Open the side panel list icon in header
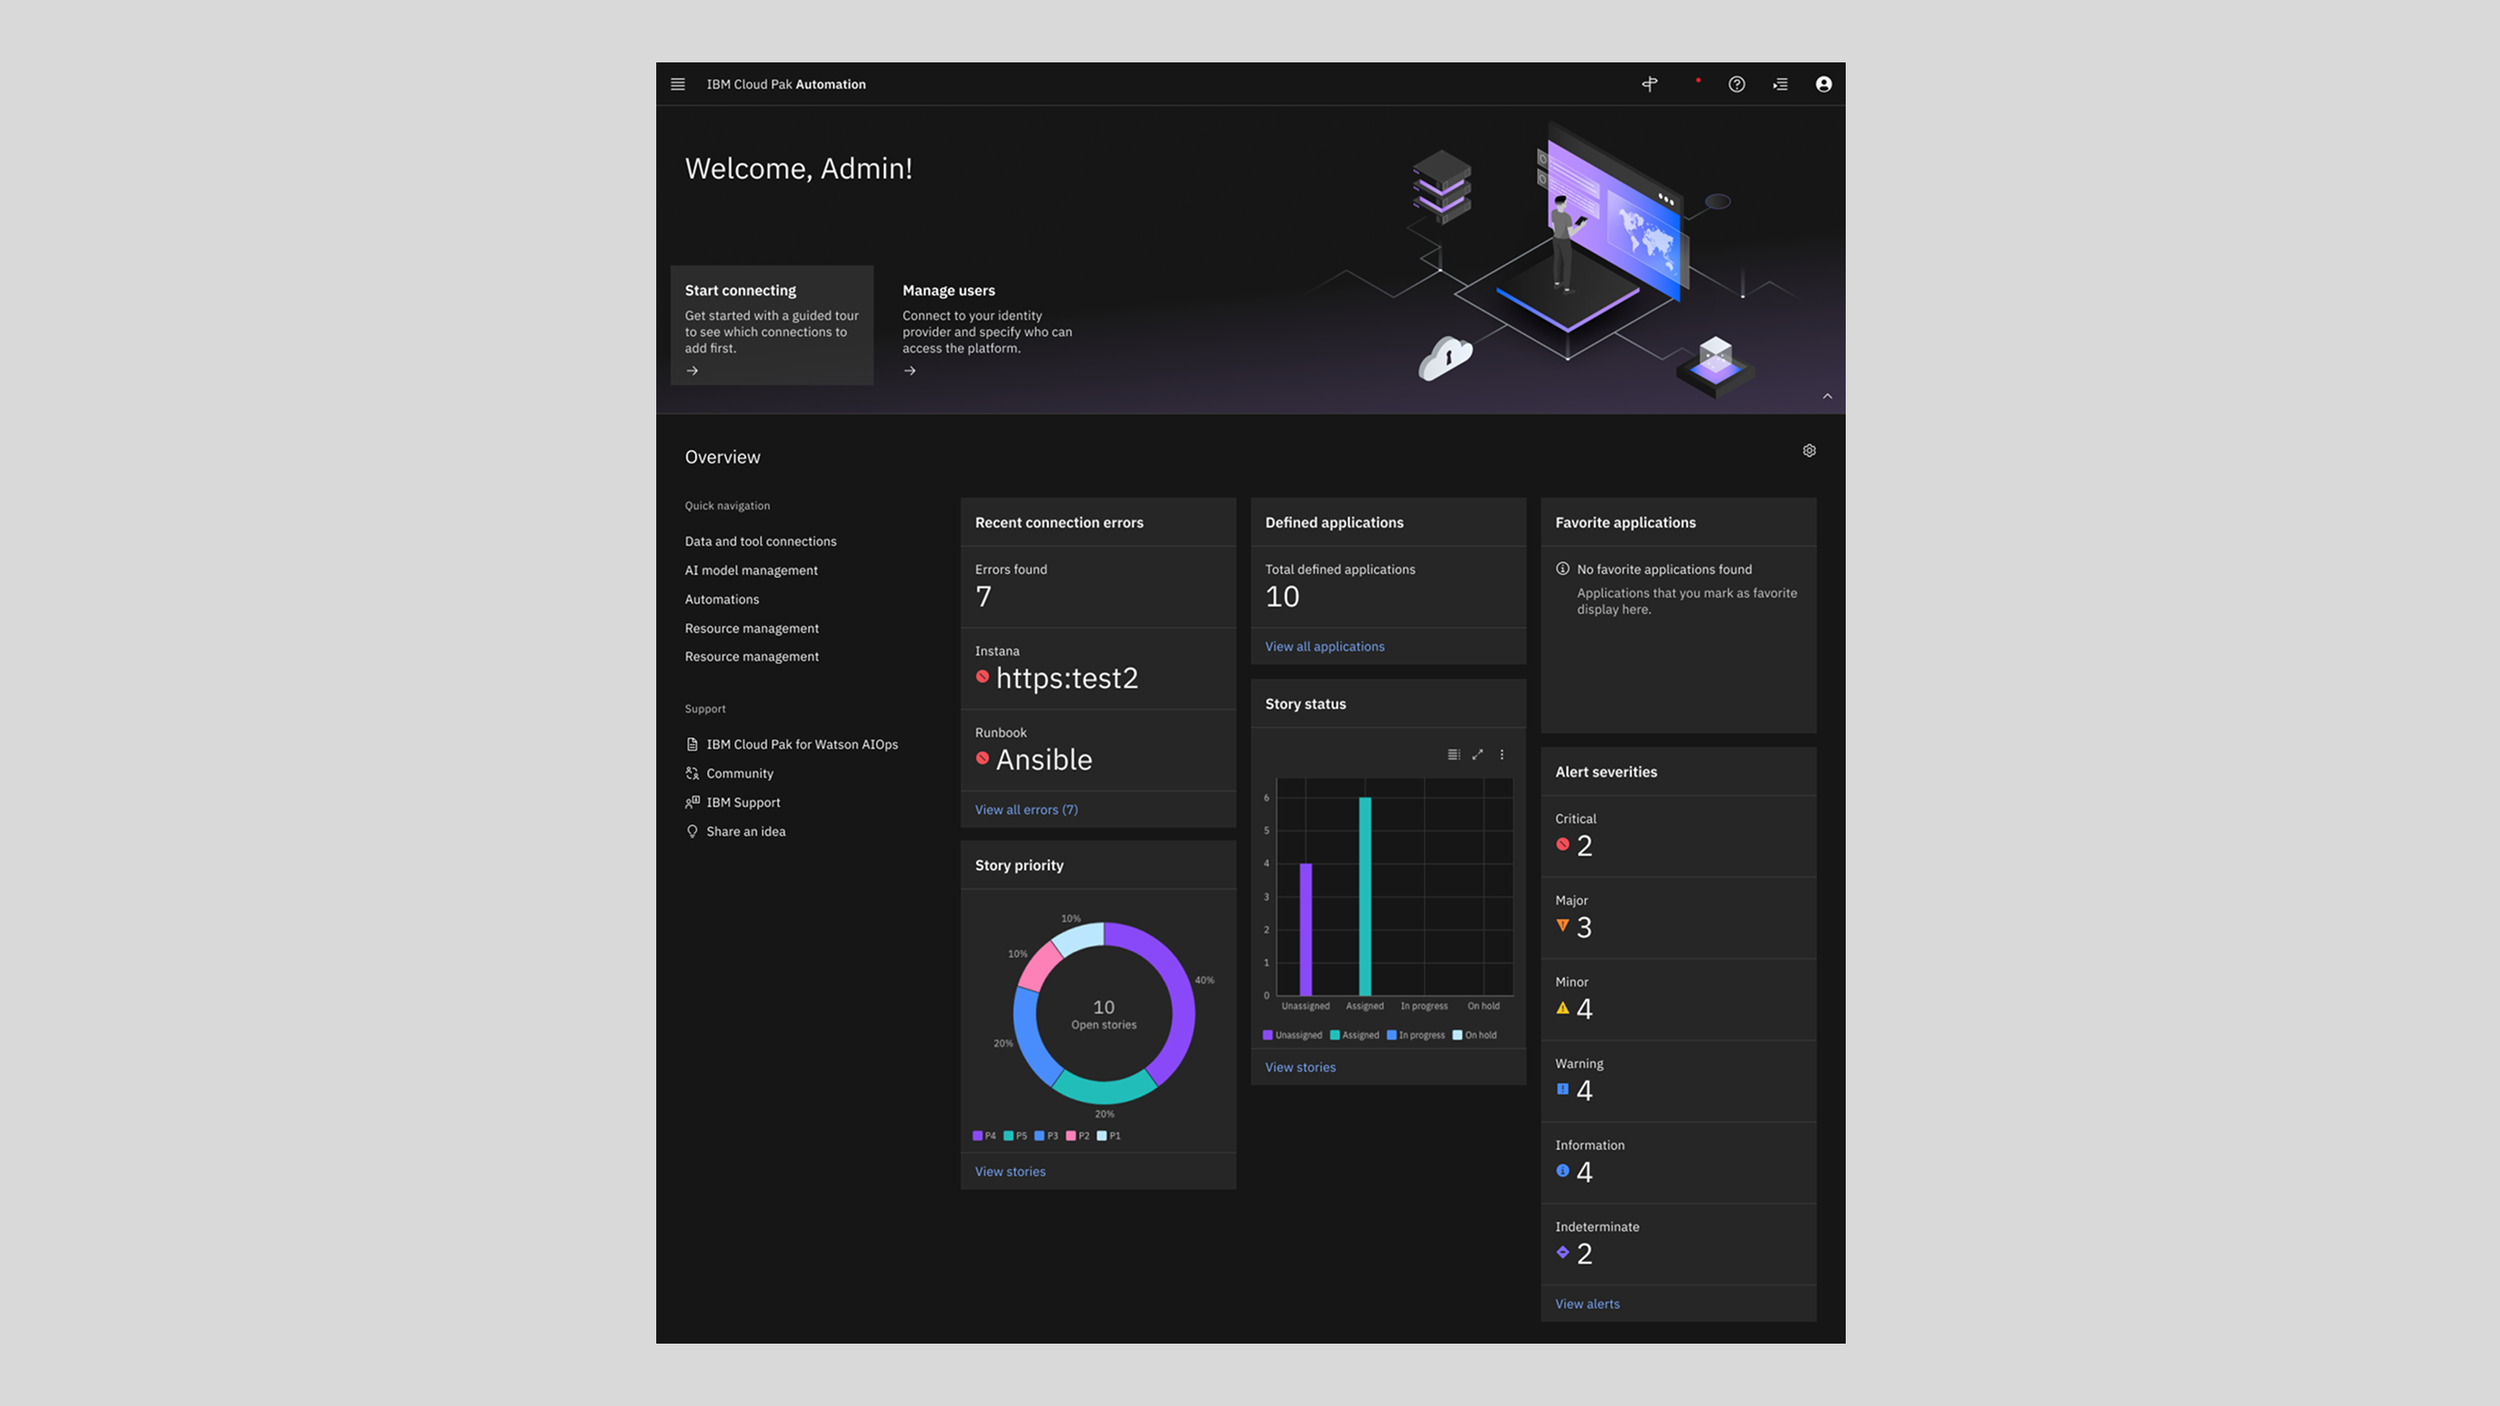The width and height of the screenshot is (2500, 1406). pyautogui.click(x=1780, y=84)
